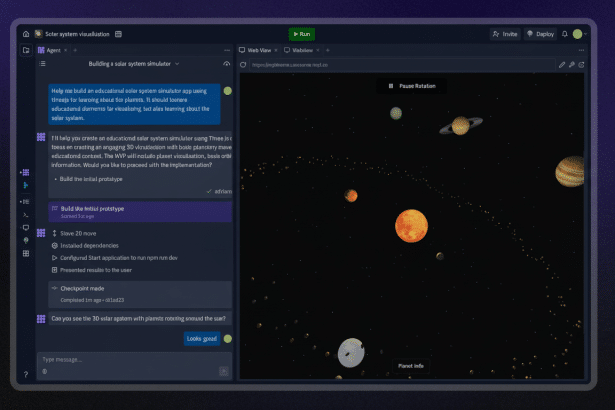Open the list panel icon in sidebar
Viewport: 615px width, 410px height.
(x=25, y=202)
